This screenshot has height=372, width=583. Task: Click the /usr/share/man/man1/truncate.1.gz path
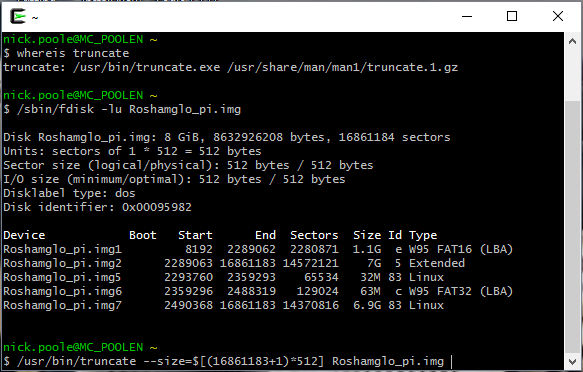tap(342, 67)
